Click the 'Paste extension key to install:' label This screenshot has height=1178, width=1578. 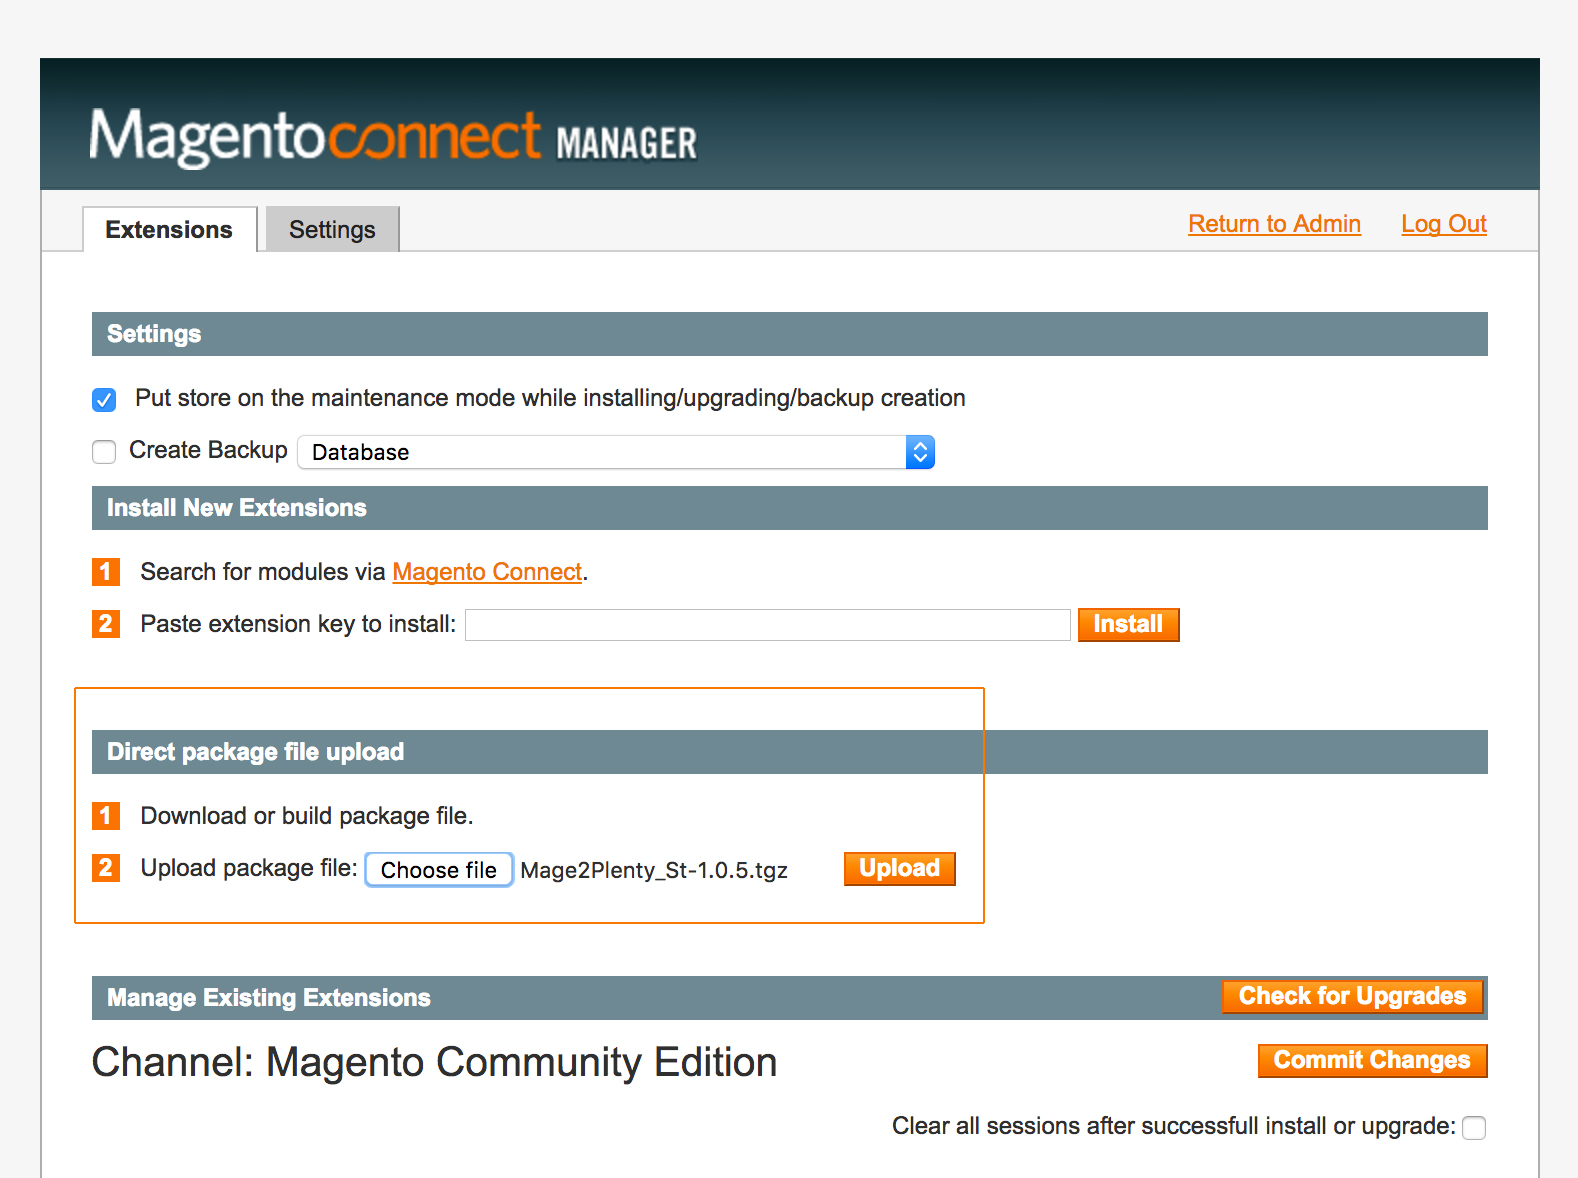pyautogui.click(x=298, y=624)
